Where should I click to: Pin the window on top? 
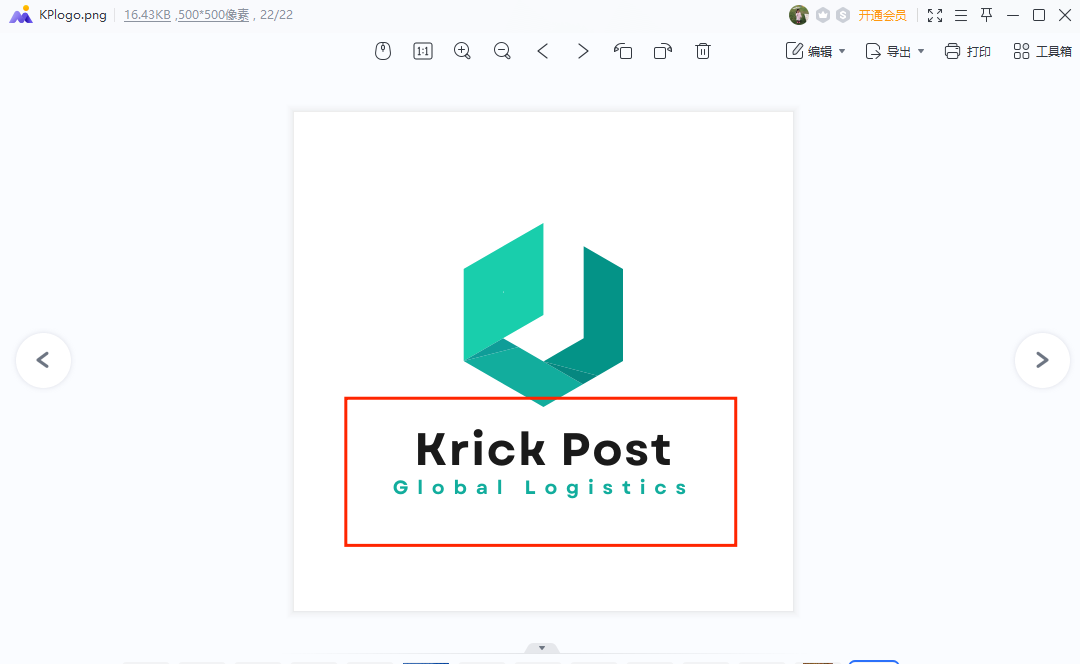pyautogui.click(x=986, y=15)
